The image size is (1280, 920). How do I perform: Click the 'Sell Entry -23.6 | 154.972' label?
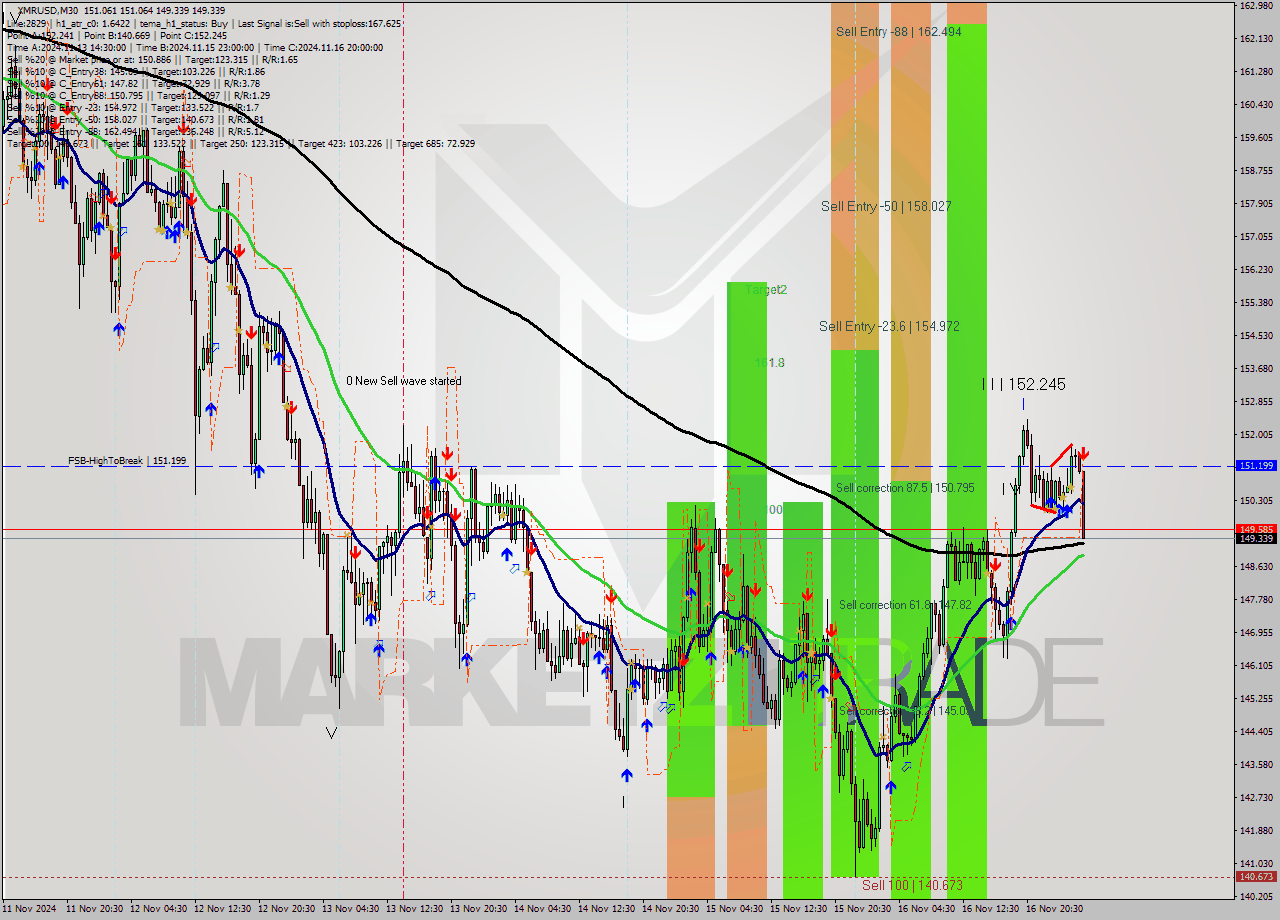coord(890,327)
